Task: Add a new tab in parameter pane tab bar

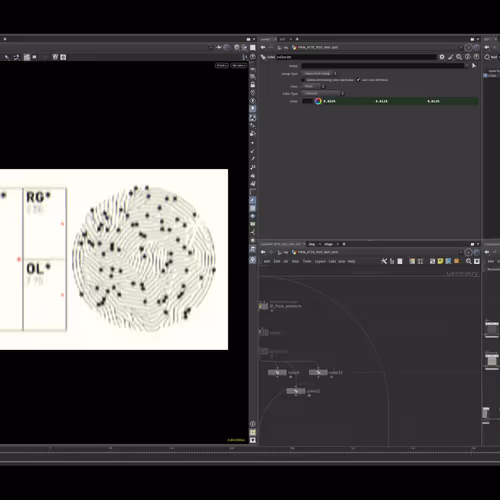Action: click(x=297, y=39)
